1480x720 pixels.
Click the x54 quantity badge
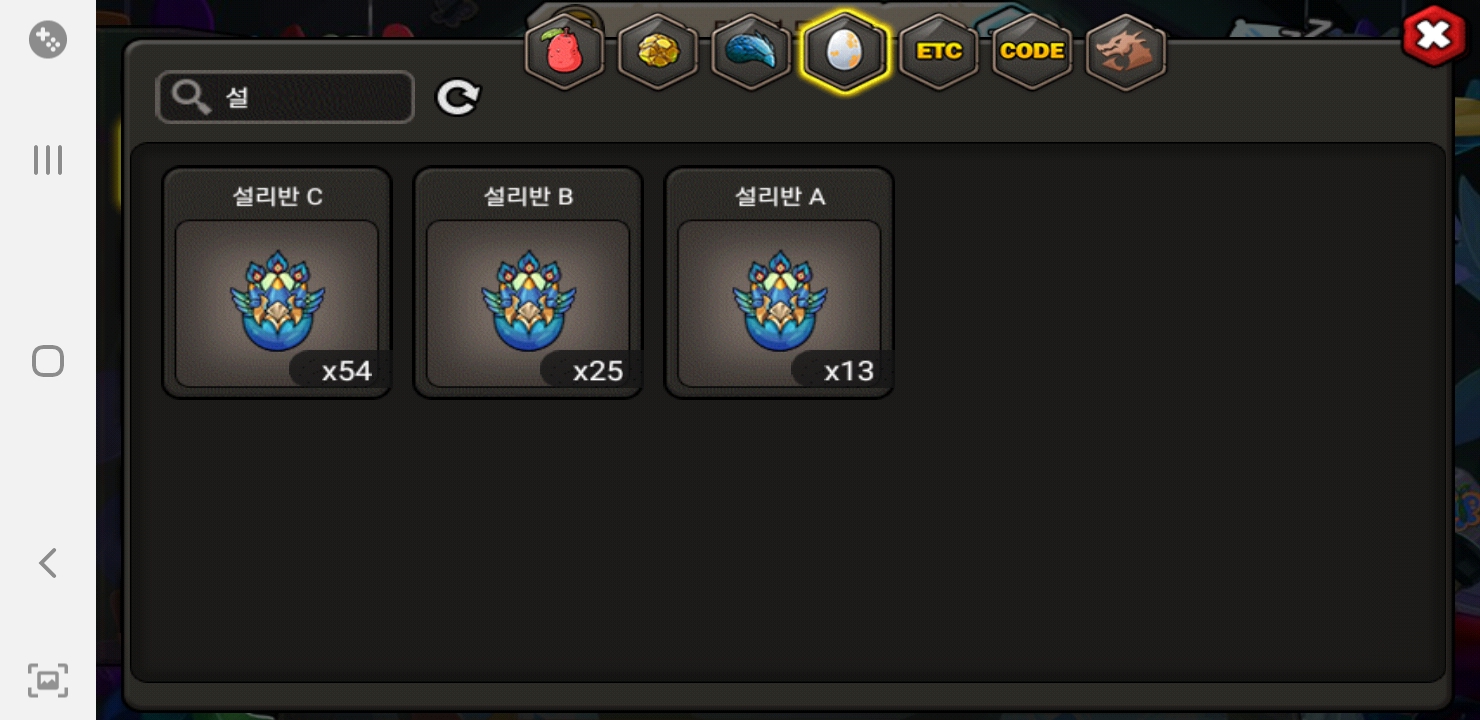tap(340, 371)
